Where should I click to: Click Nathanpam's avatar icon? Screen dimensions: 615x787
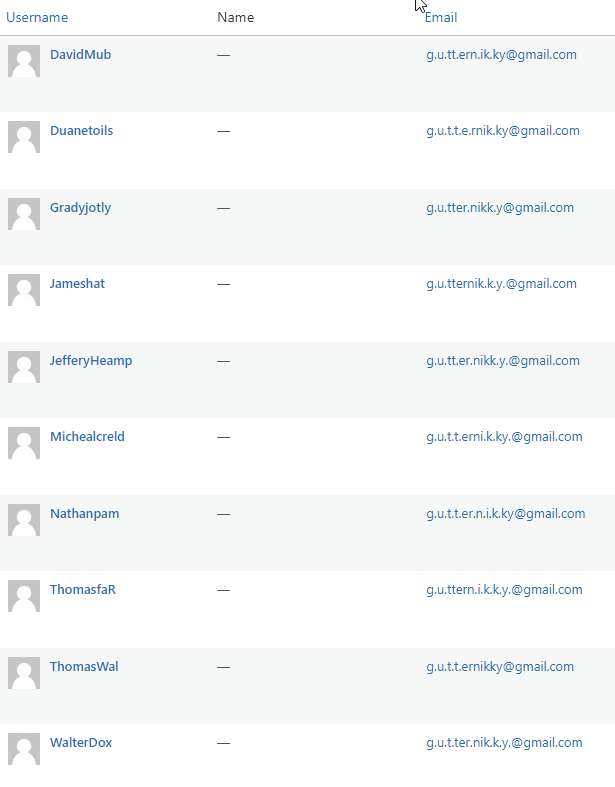tap(24, 520)
